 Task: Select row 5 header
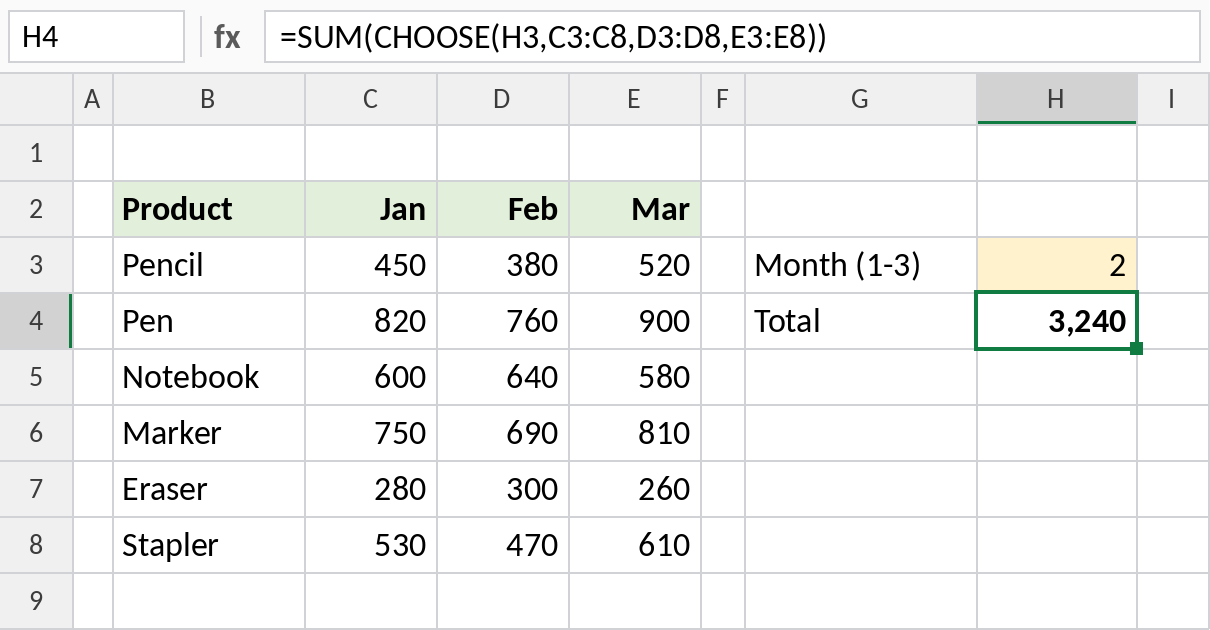(36, 377)
